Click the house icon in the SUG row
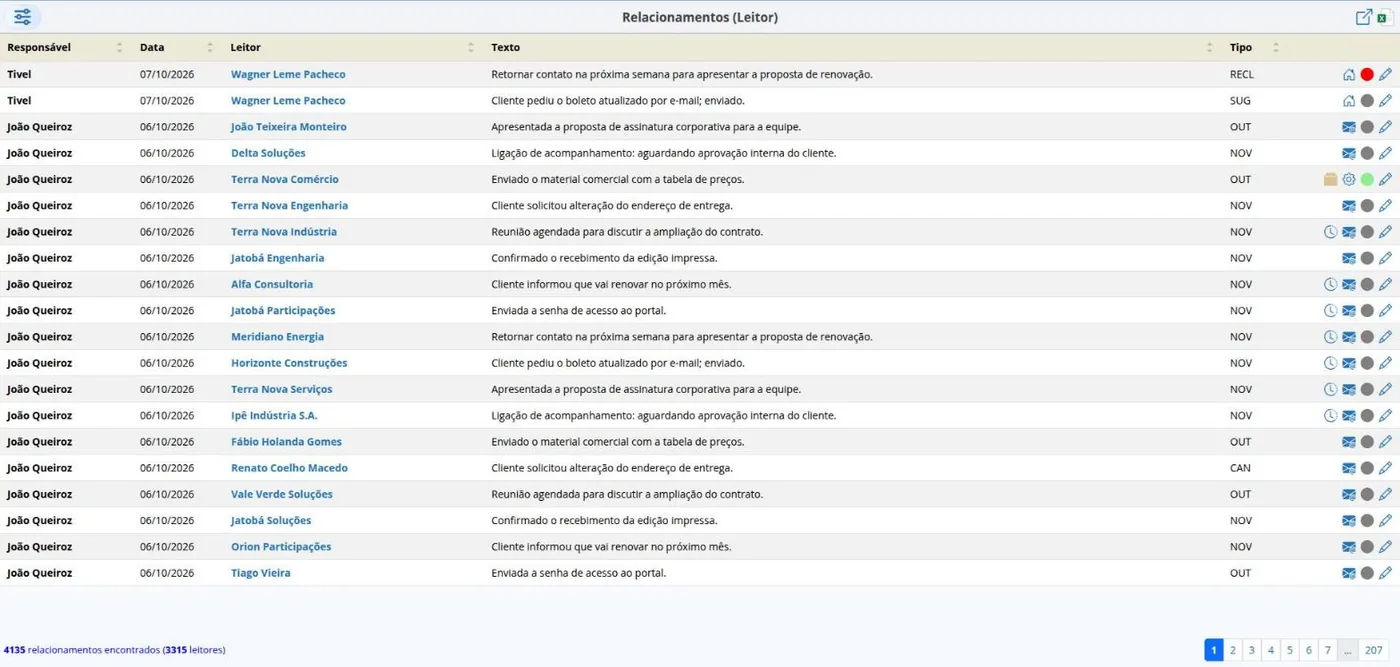Image resolution: width=1400 pixels, height=667 pixels. (1349, 100)
